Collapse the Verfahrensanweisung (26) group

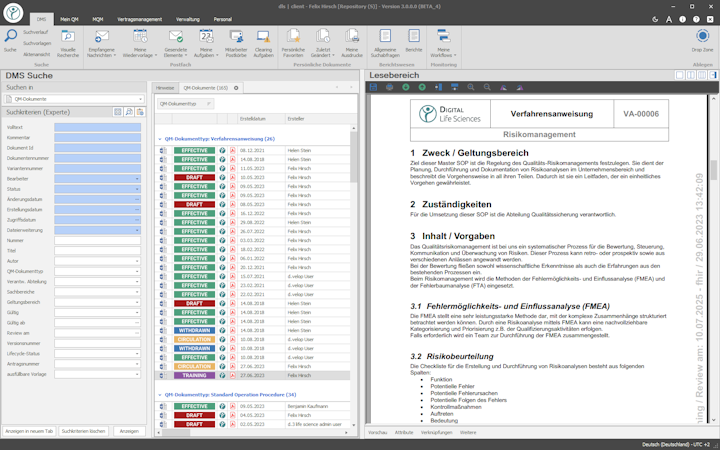coord(160,139)
